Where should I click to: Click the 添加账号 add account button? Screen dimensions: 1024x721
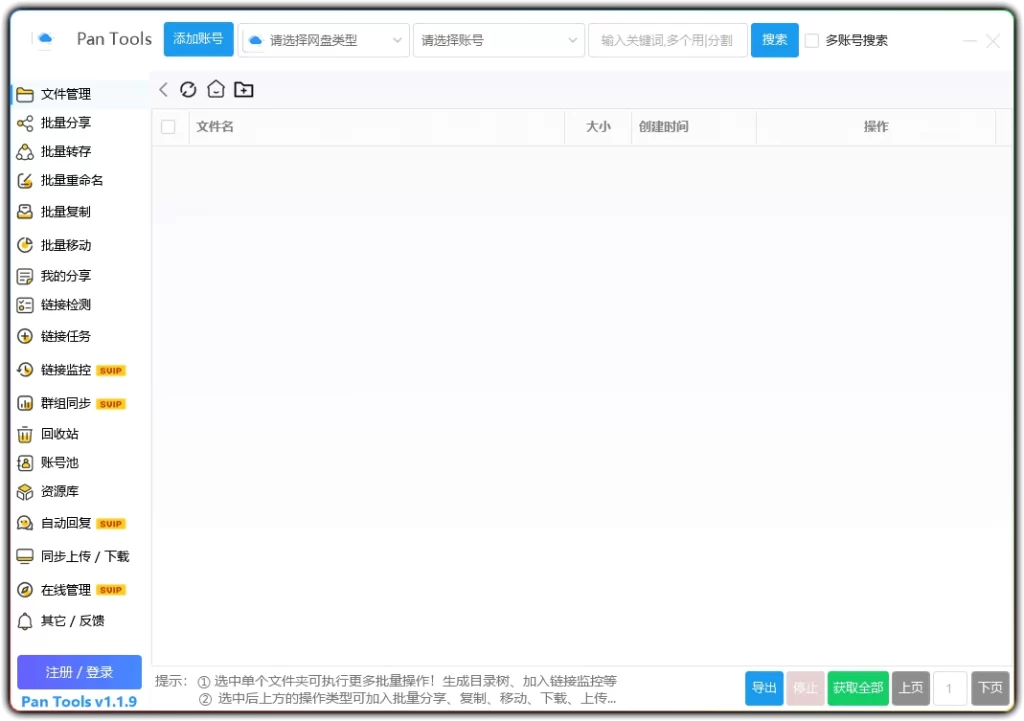197,40
